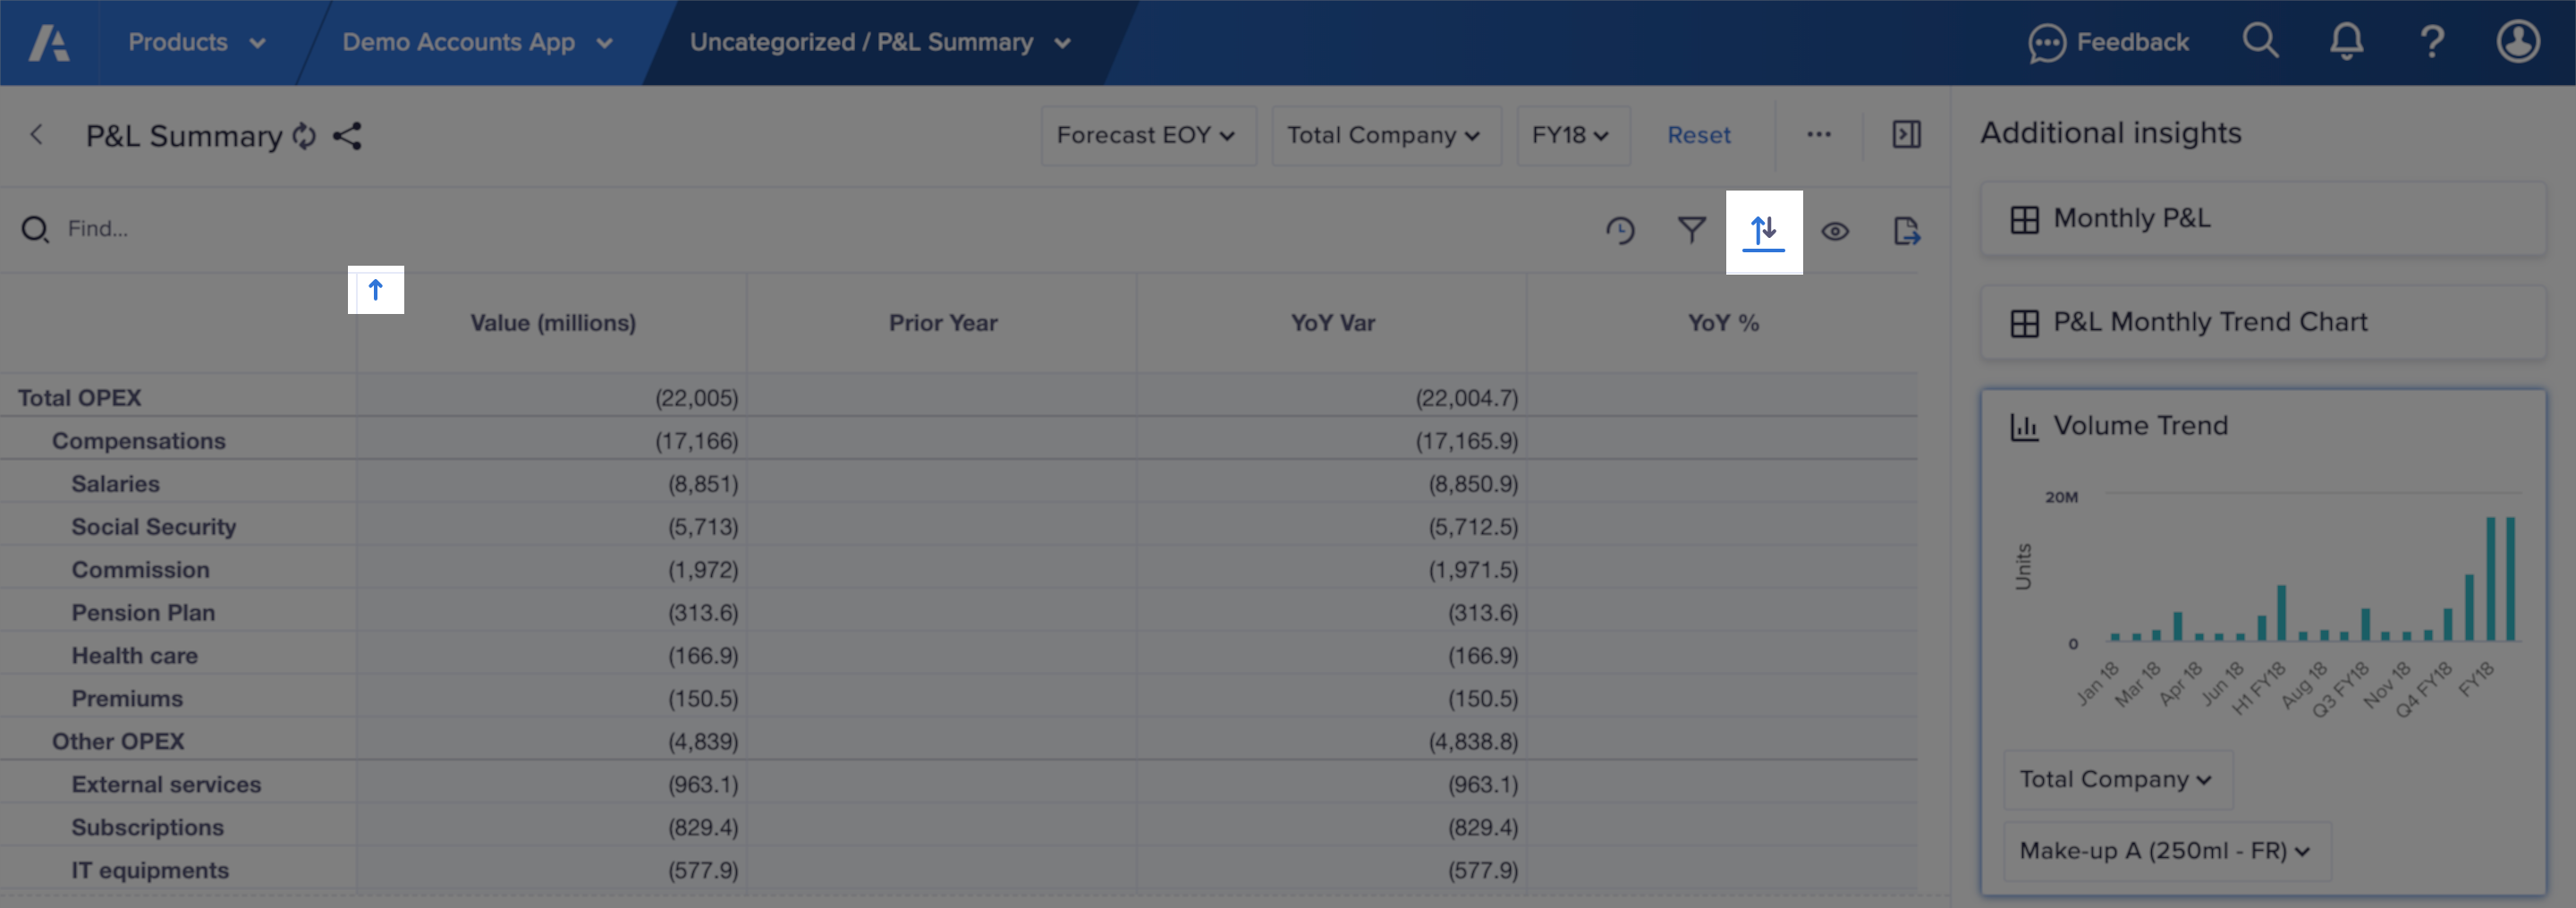
Task: Share the P&L Summary page
Action: (x=347, y=136)
